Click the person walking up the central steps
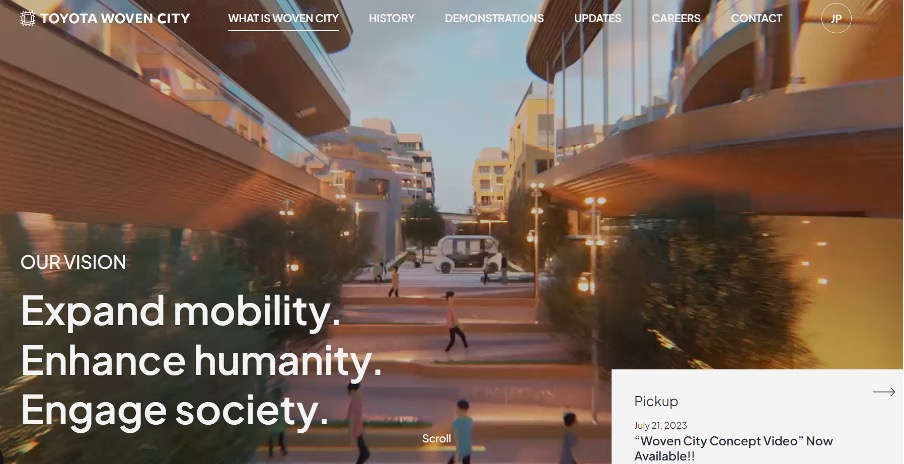Viewport: 904px width, 464px height. coord(454,321)
